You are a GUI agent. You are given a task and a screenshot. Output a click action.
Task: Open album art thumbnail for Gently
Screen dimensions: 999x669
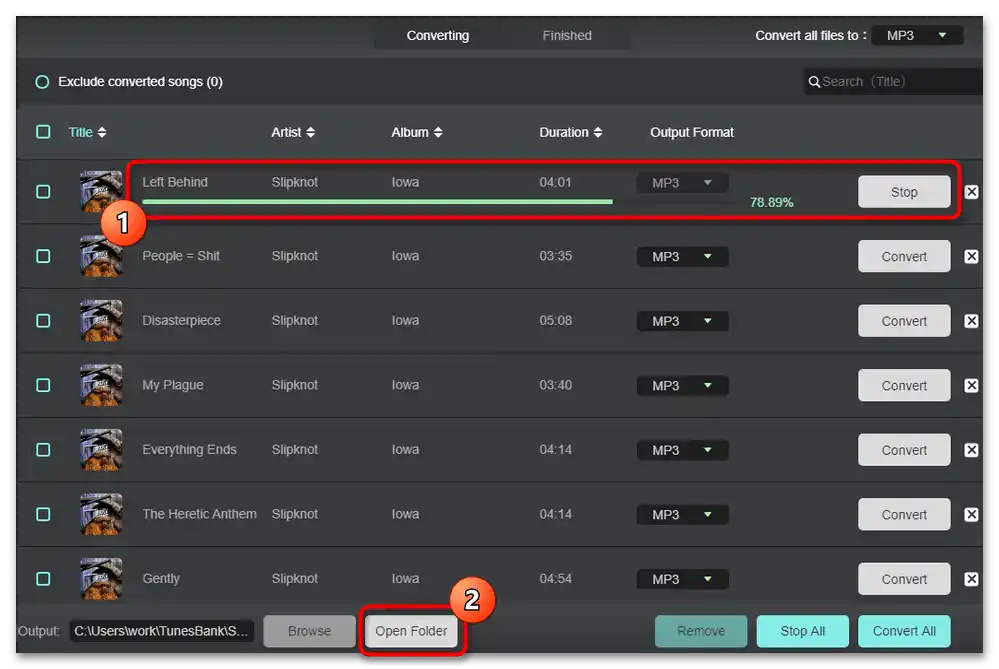point(101,579)
